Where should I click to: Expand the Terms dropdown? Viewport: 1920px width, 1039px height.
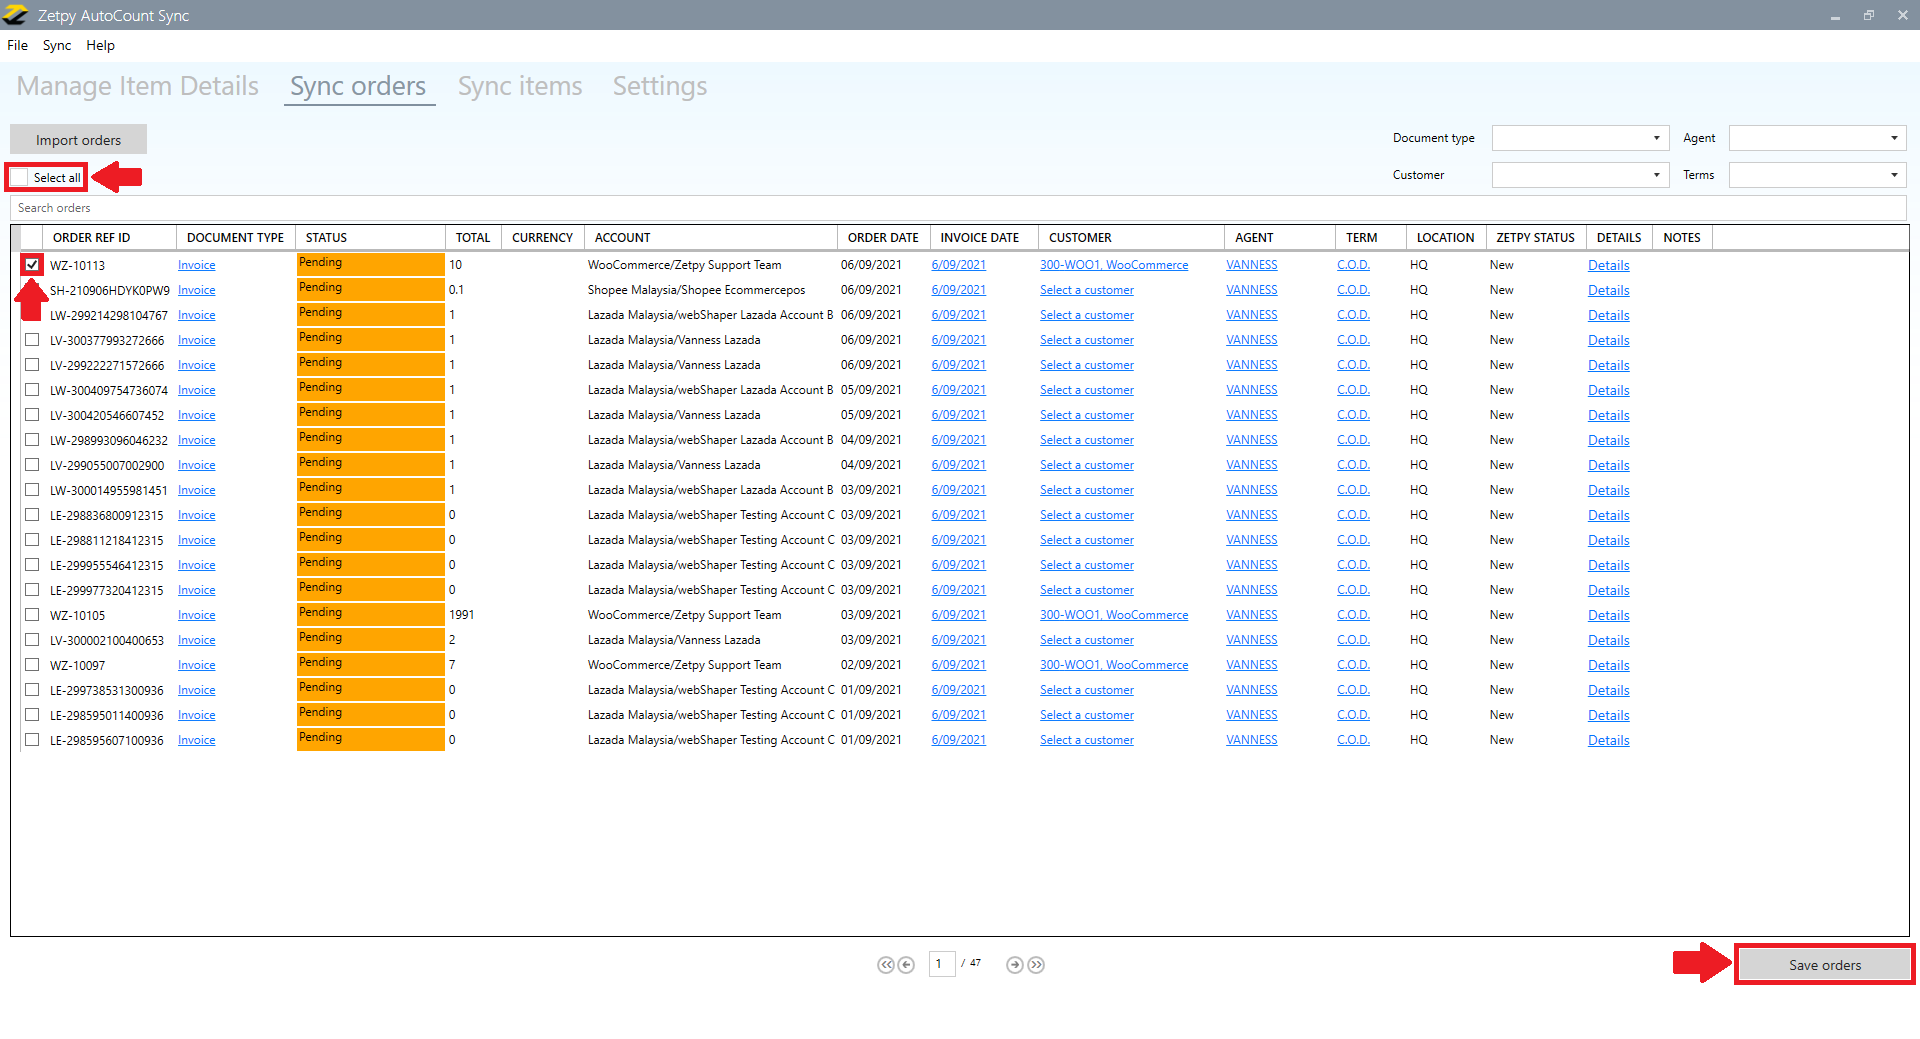tap(1817, 175)
